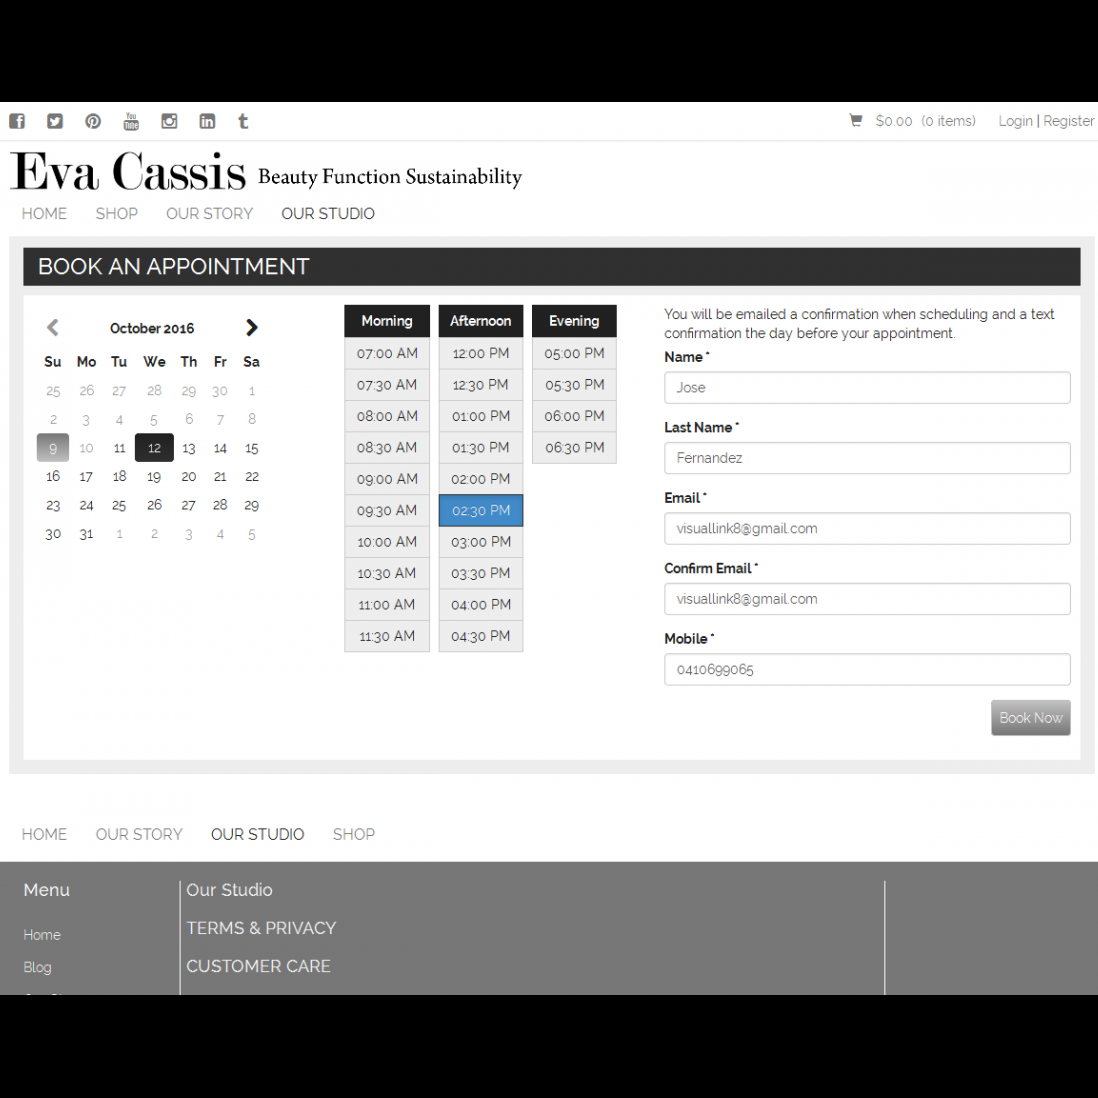The width and height of the screenshot is (1098, 1098).
Task: Open the Pinterest social icon
Action: [93, 121]
